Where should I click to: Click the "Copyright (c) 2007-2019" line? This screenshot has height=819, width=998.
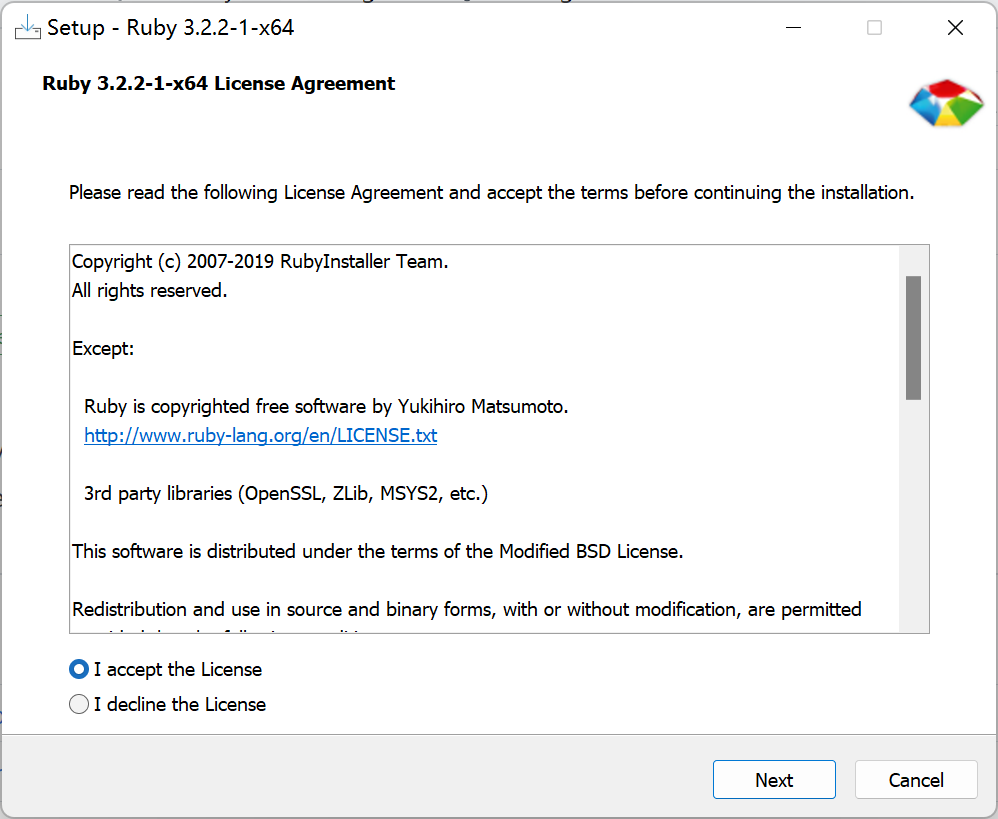[260, 262]
